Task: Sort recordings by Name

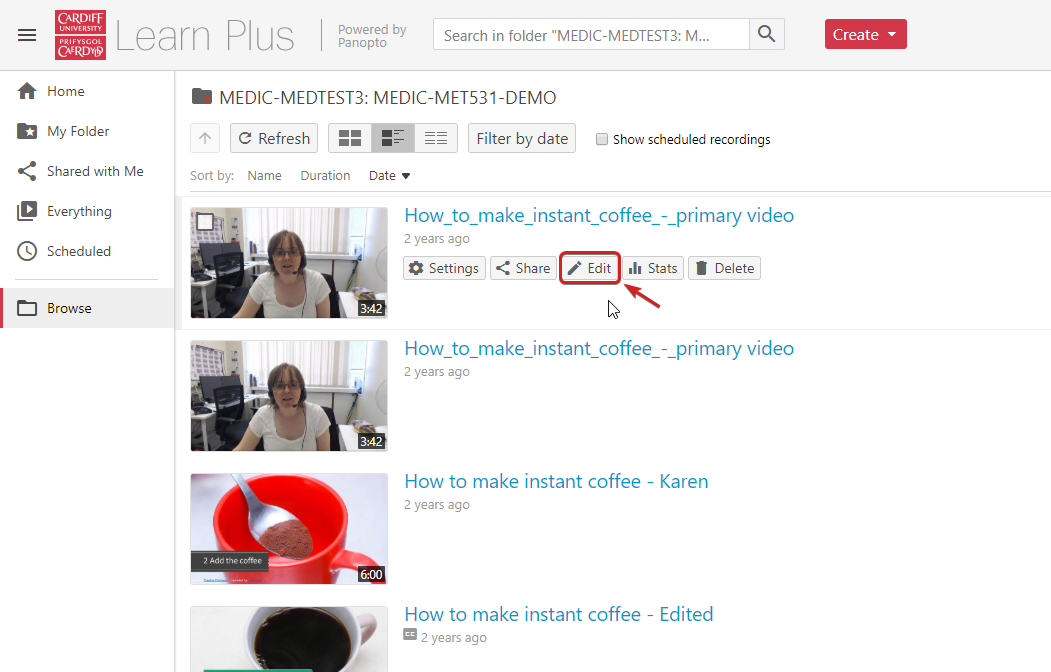Action: tap(264, 176)
